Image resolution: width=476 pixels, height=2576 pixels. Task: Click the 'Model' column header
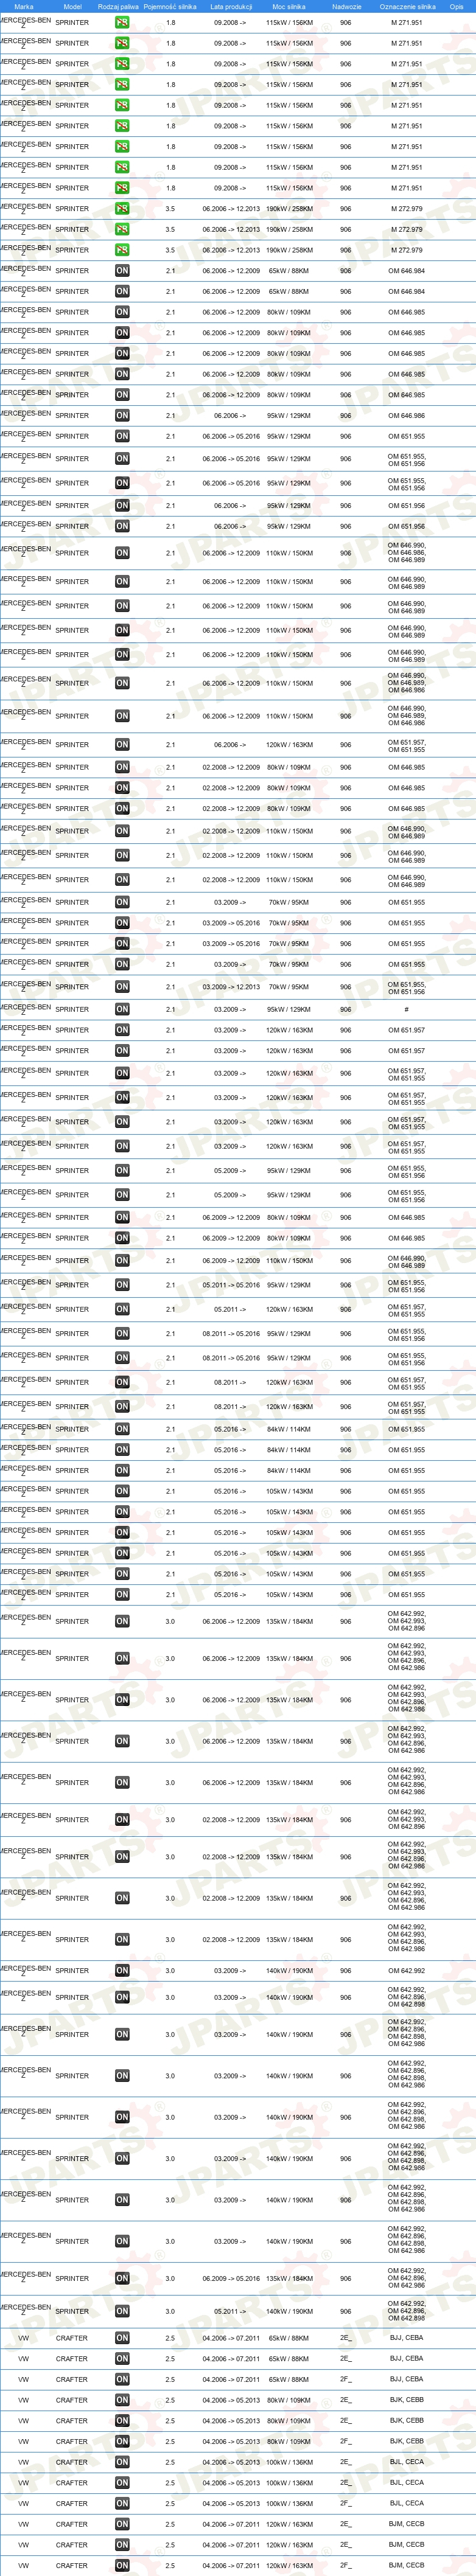click(72, 6)
